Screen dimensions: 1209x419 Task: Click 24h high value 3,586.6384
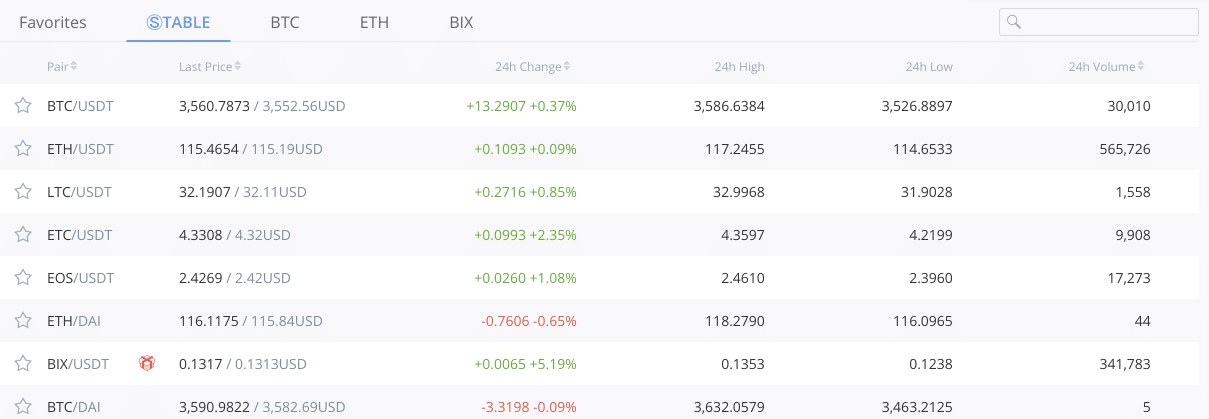(x=729, y=106)
